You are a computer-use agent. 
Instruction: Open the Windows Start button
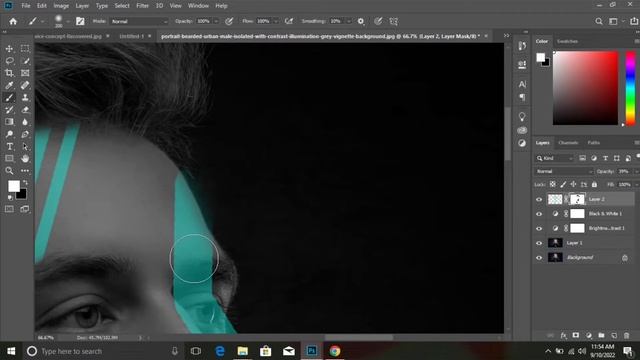[x=11, y=351]
